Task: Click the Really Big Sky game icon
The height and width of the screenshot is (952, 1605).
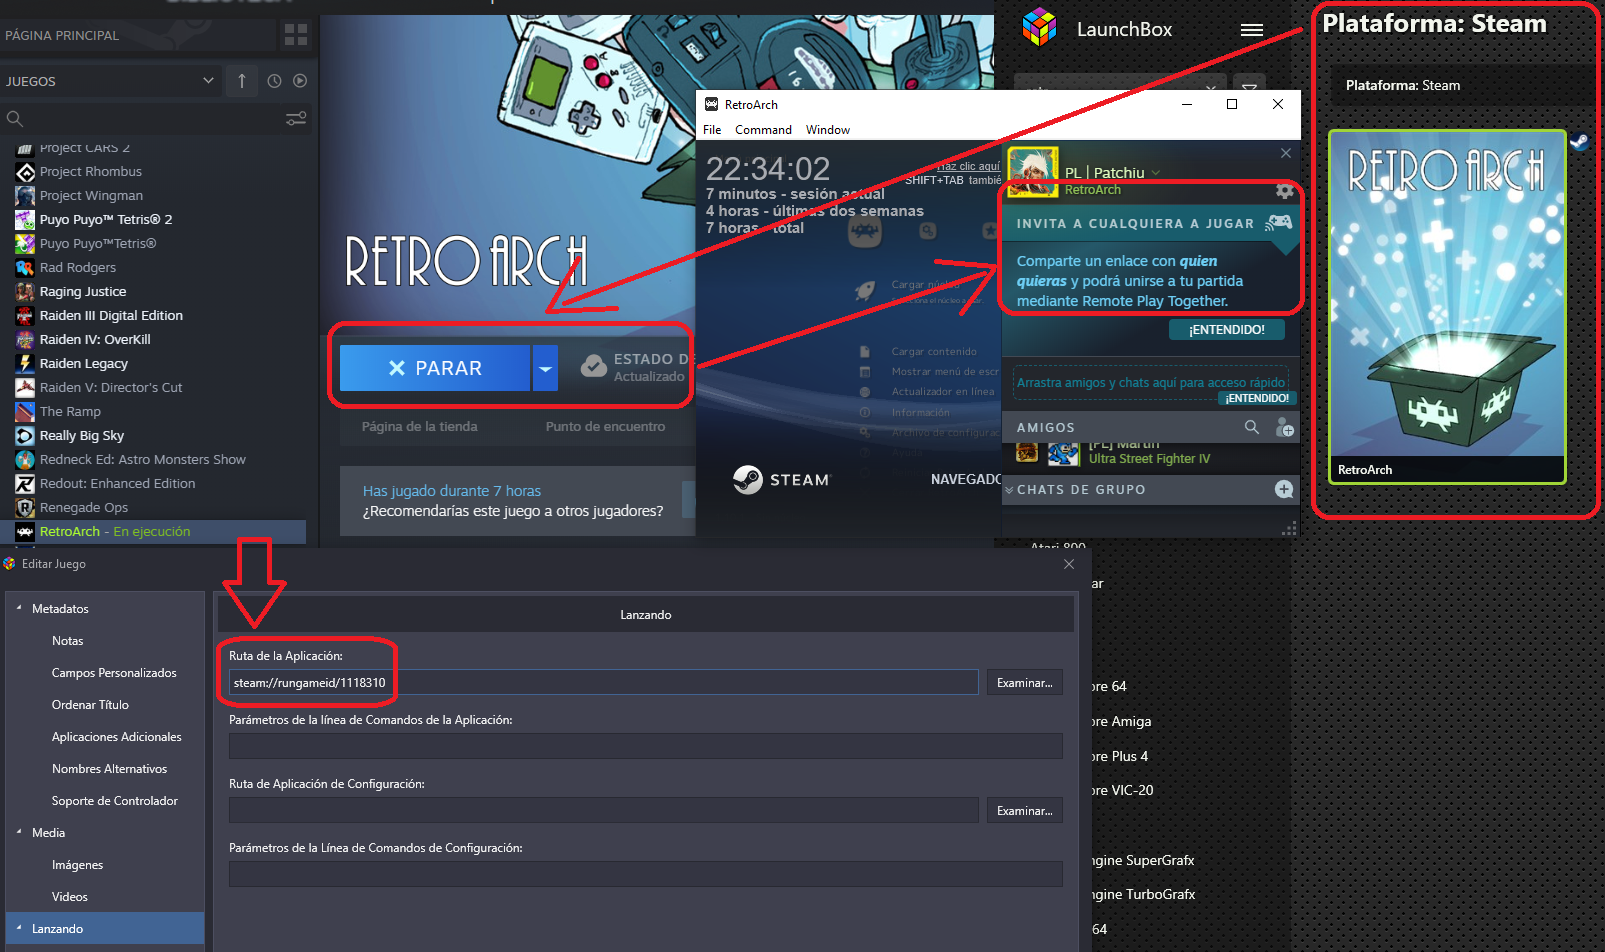Action: tap(25, 436)
